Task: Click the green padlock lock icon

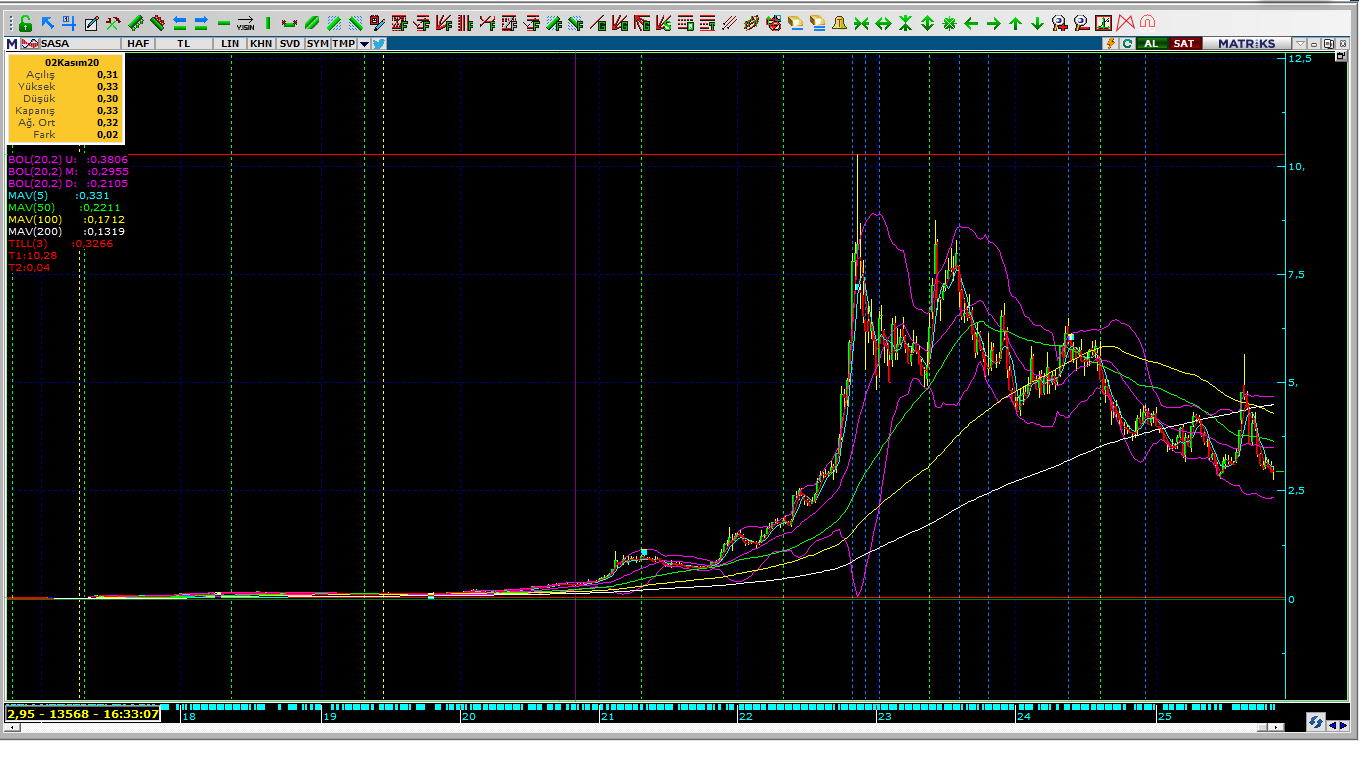Action: coord(25,23)
